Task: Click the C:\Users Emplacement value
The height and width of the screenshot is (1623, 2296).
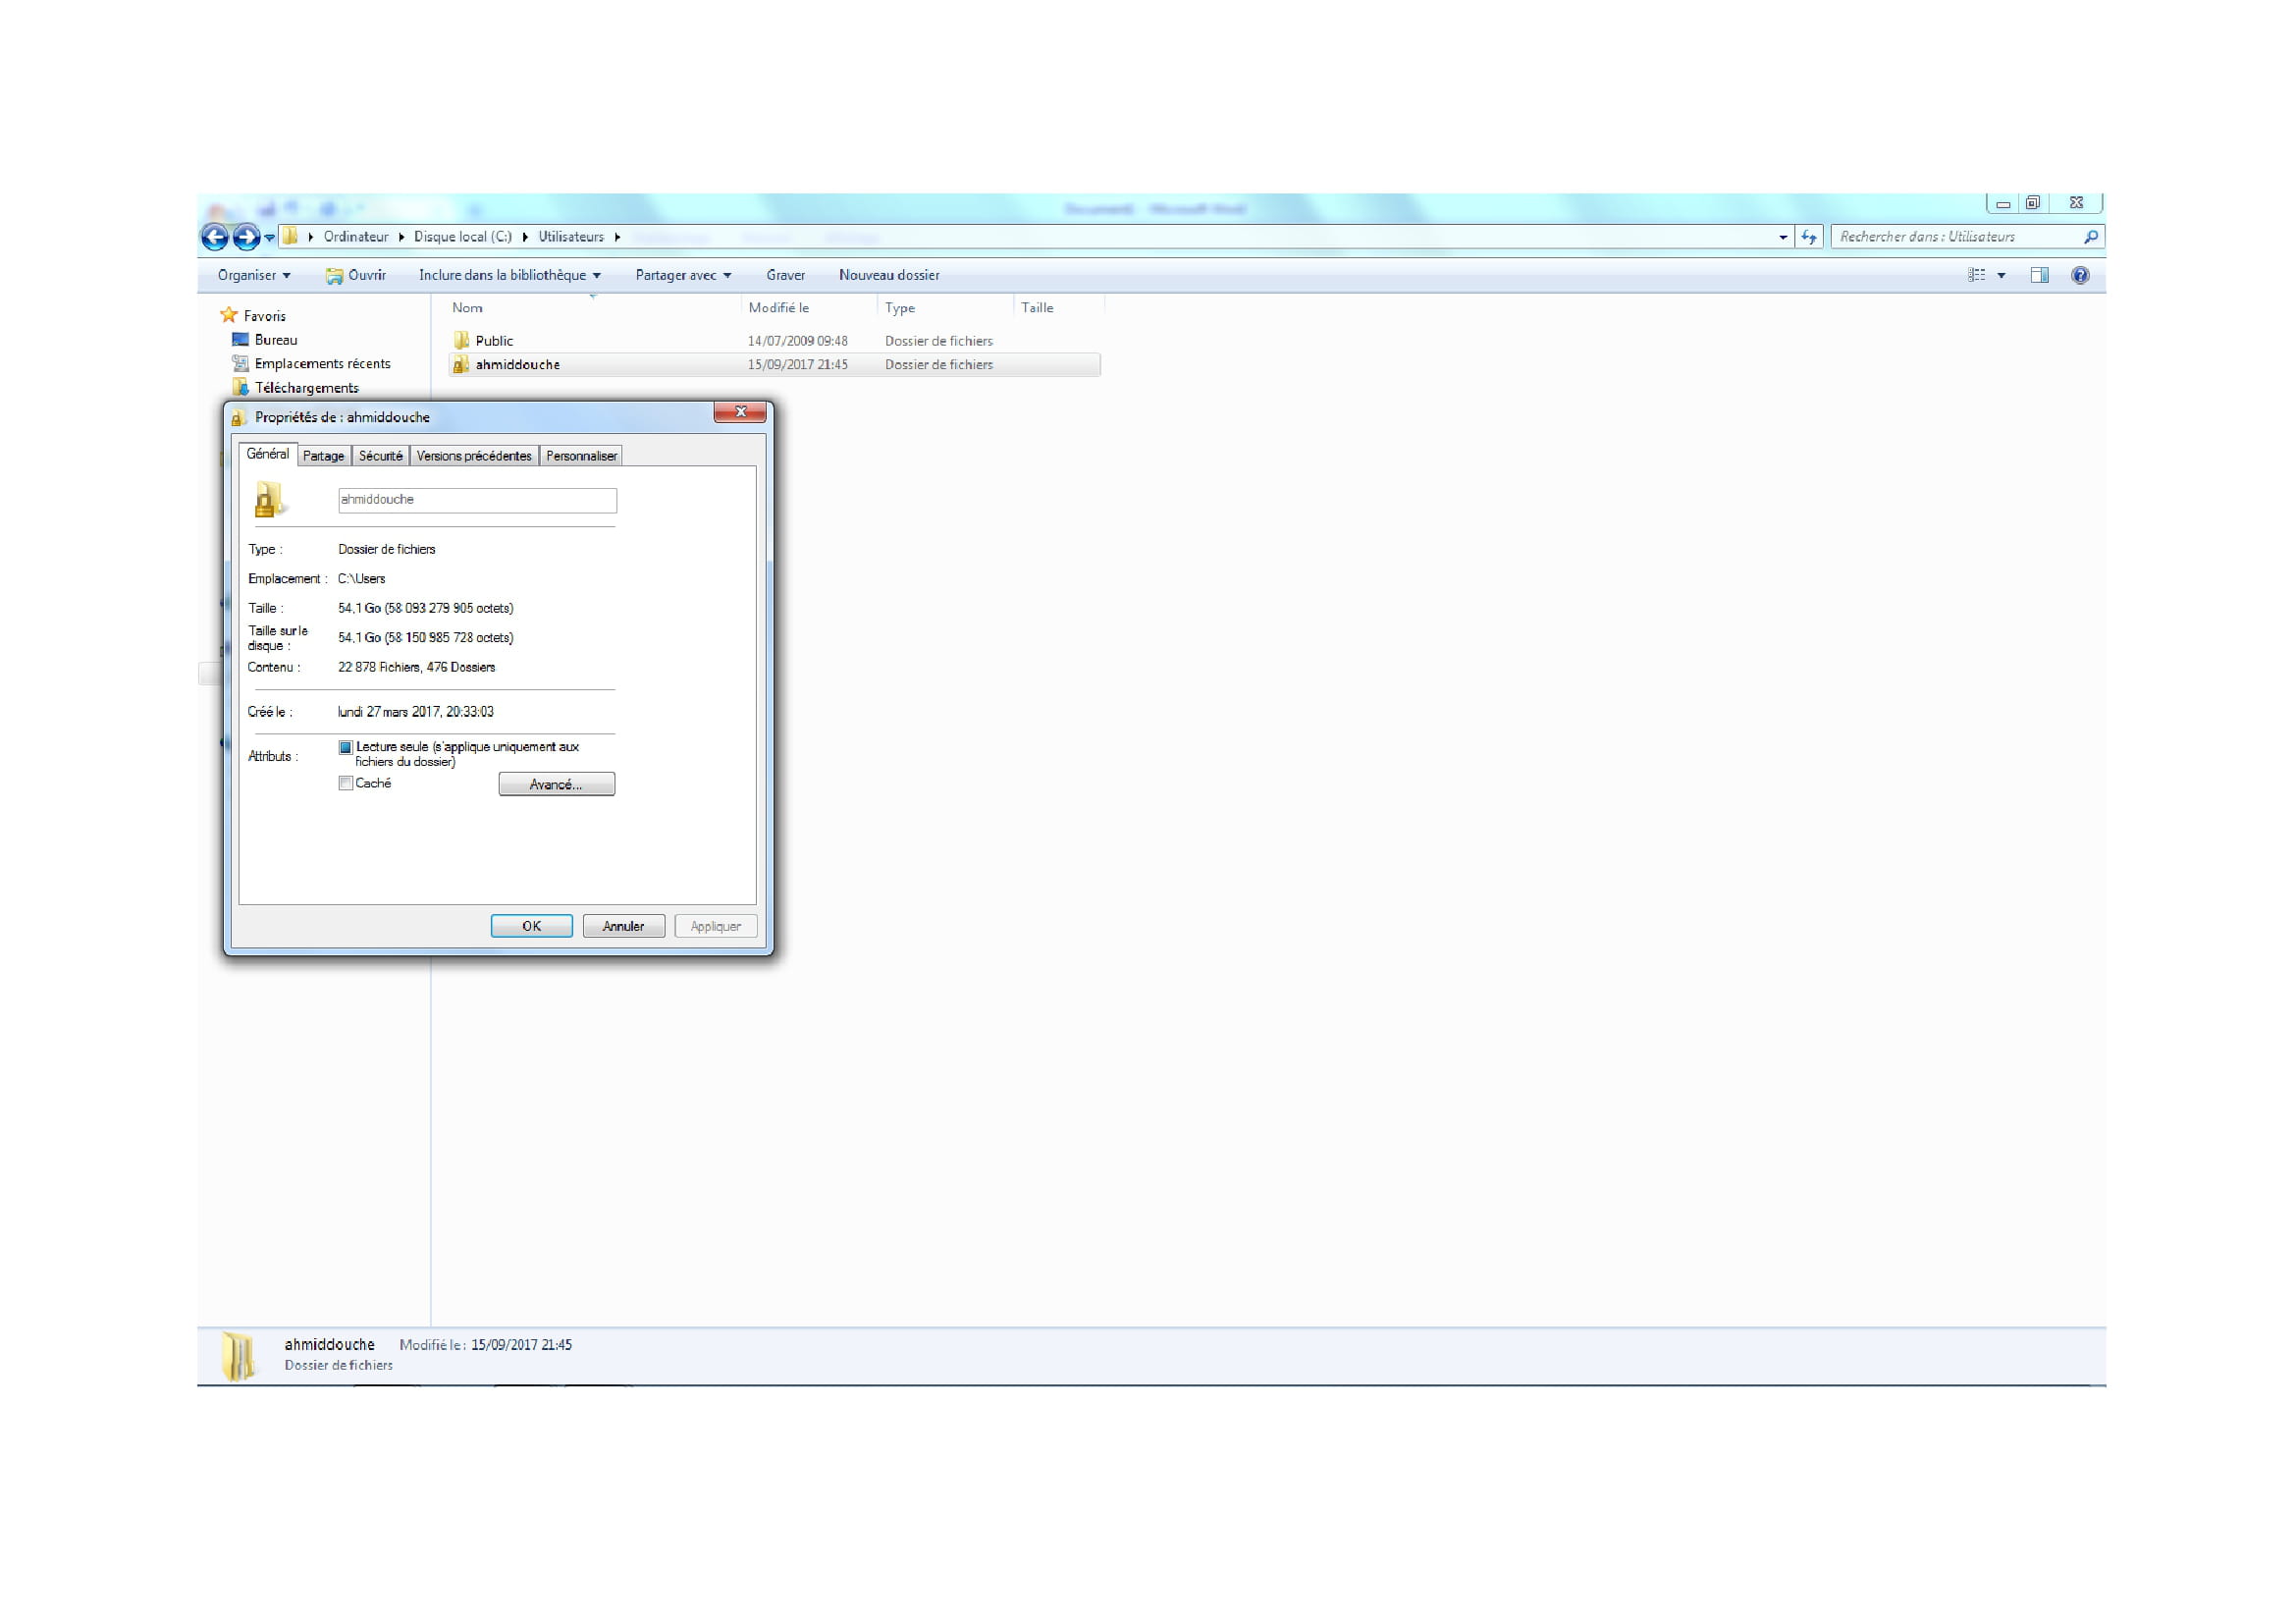Action: click(362, 579)
